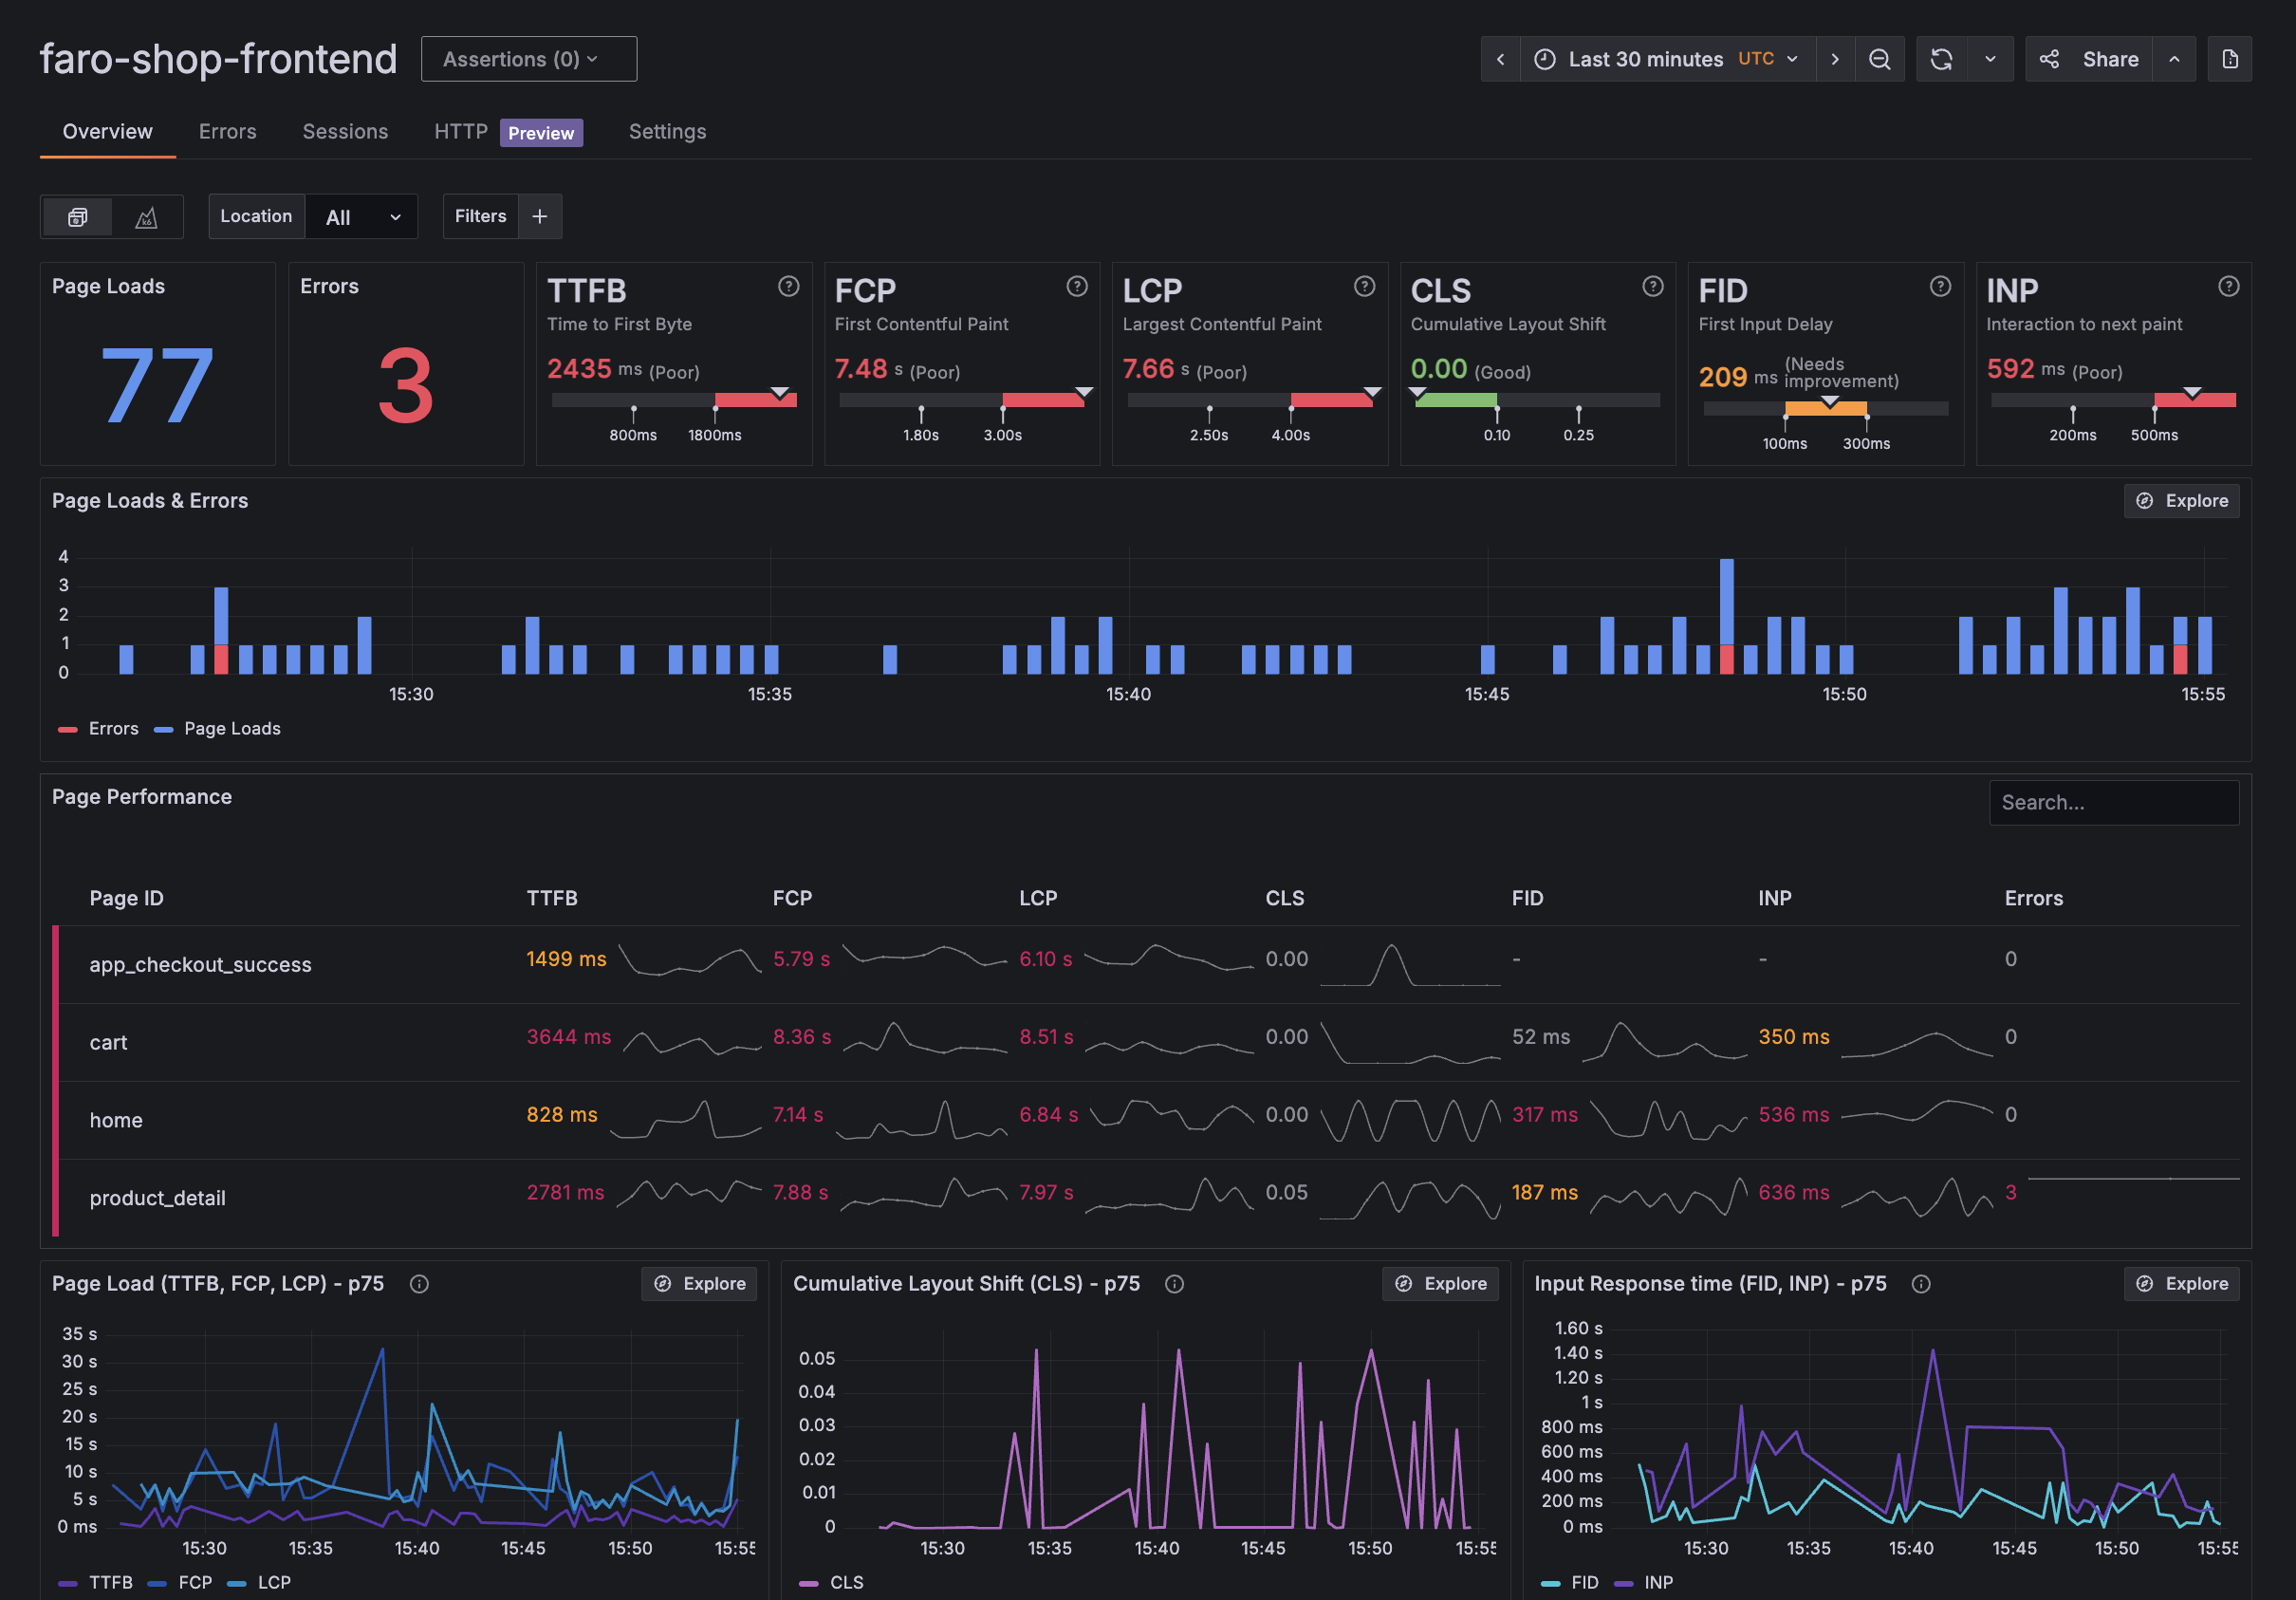2296x1600 pixels.
Task: Switch to the Sessions tab
Action: (x=344, y=131)
